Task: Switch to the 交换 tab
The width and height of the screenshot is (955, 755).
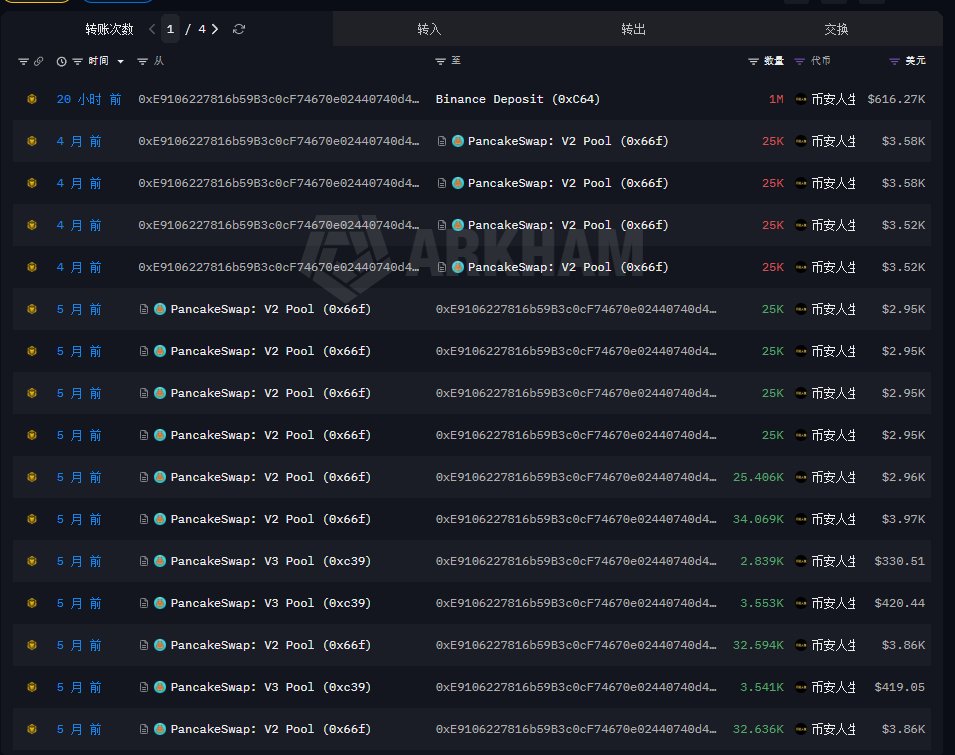Action: pos(836,29)
